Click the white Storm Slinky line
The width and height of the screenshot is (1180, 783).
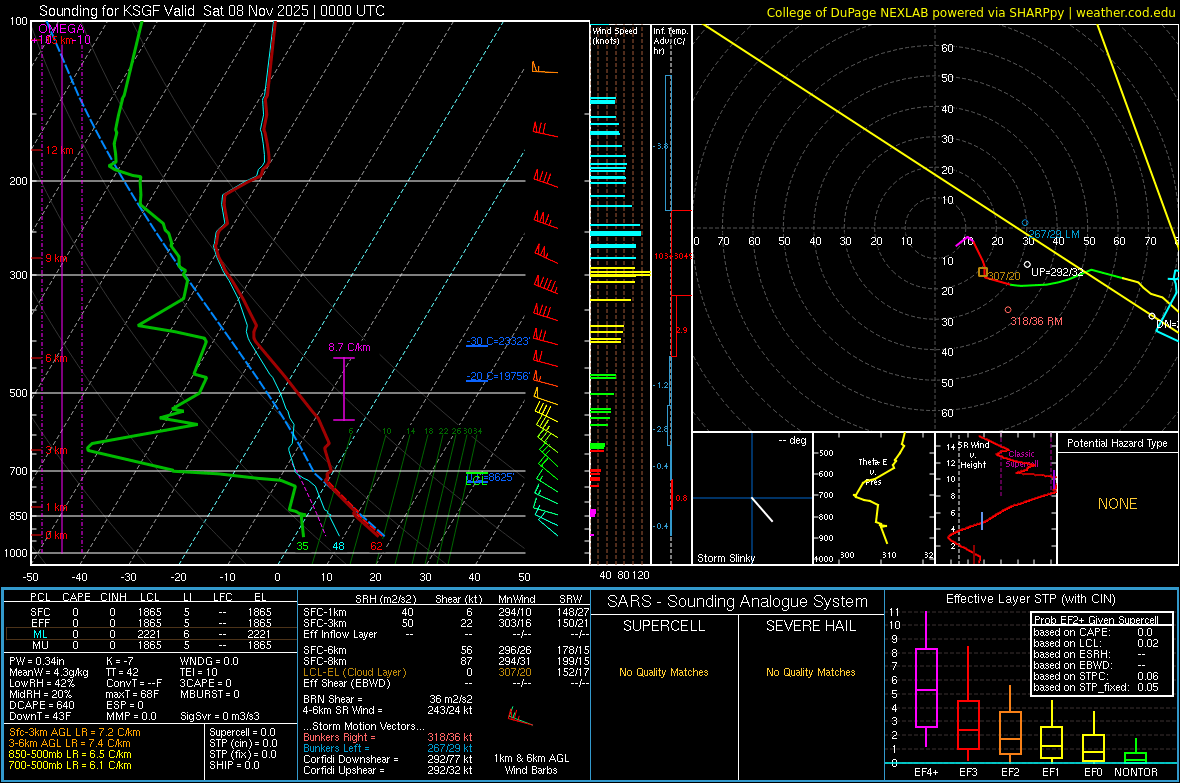click(762, 510)
